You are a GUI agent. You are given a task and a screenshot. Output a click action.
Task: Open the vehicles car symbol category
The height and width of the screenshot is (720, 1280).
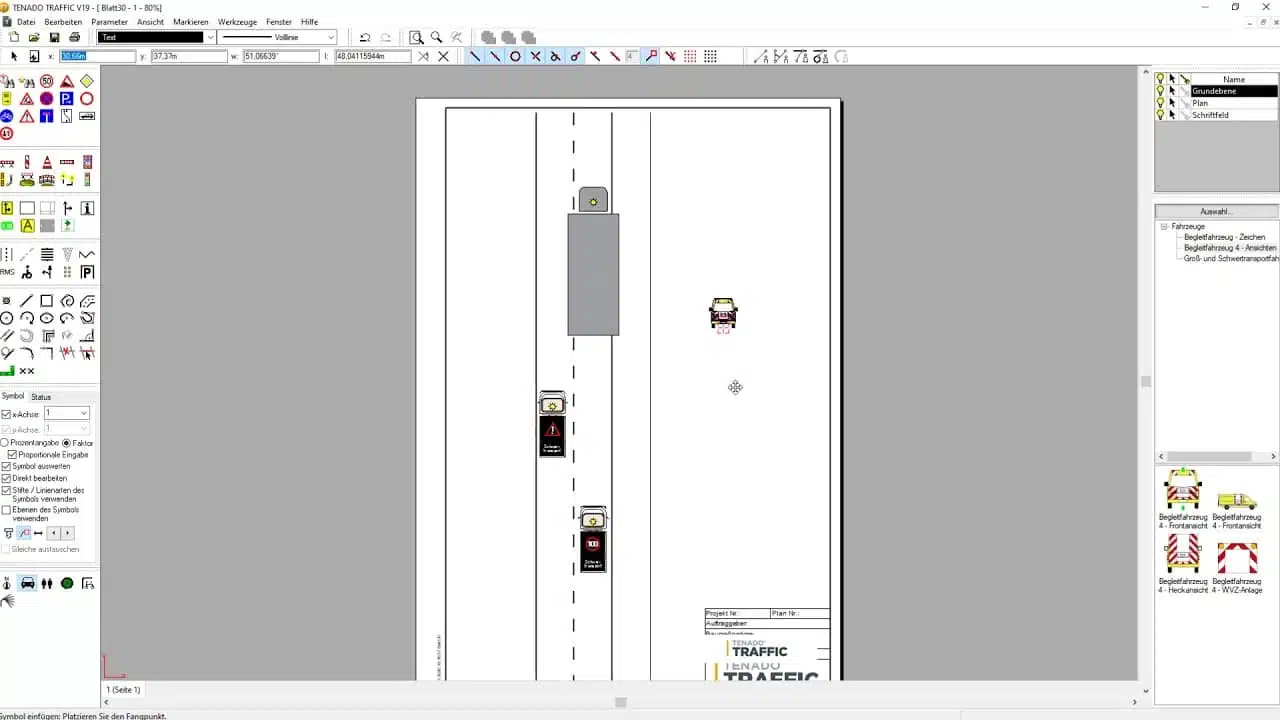coord(28,583)
